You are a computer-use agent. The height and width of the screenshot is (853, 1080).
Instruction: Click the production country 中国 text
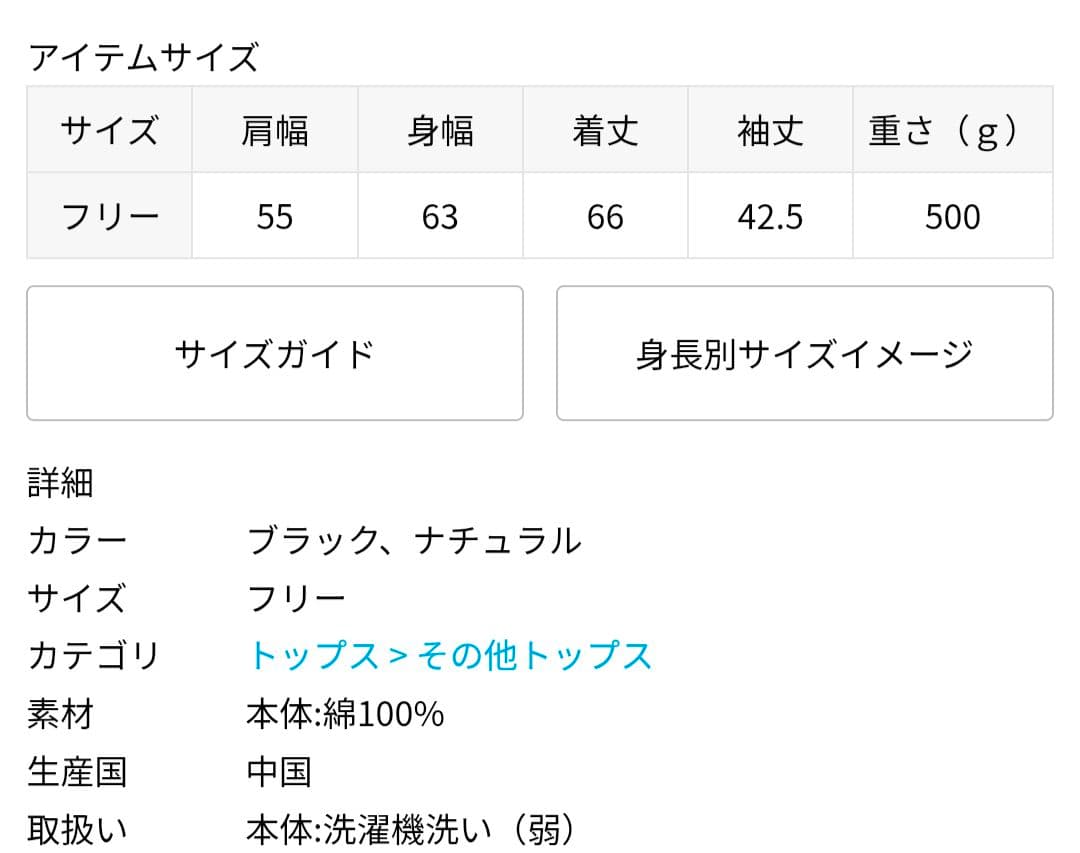pyautogui.click(x=278, y=771)
